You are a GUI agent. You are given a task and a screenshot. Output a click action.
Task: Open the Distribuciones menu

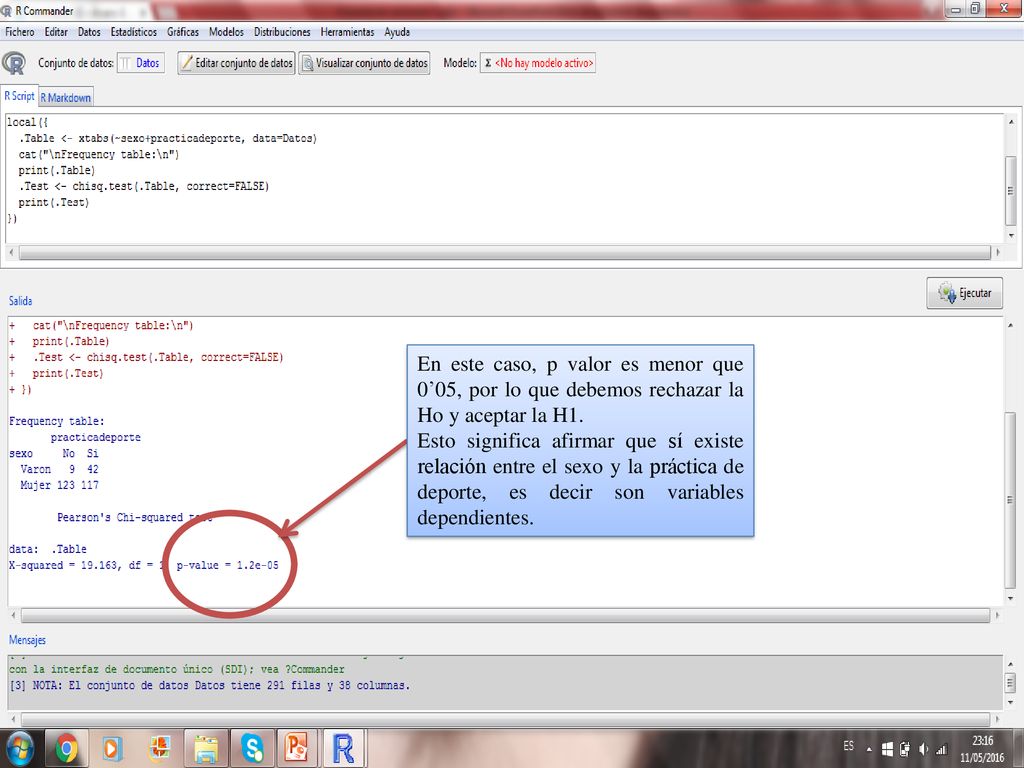[x=282, y=31]
